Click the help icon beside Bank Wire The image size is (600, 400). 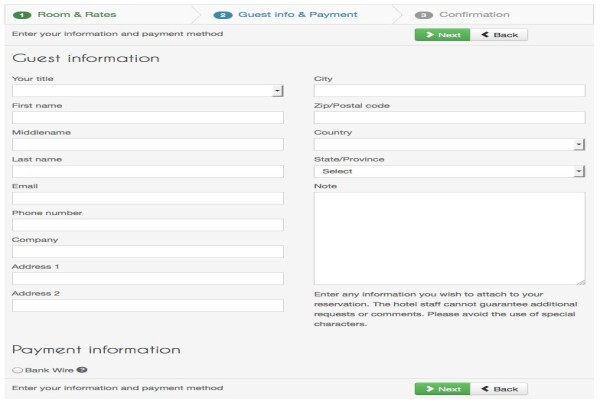(82, 370)
